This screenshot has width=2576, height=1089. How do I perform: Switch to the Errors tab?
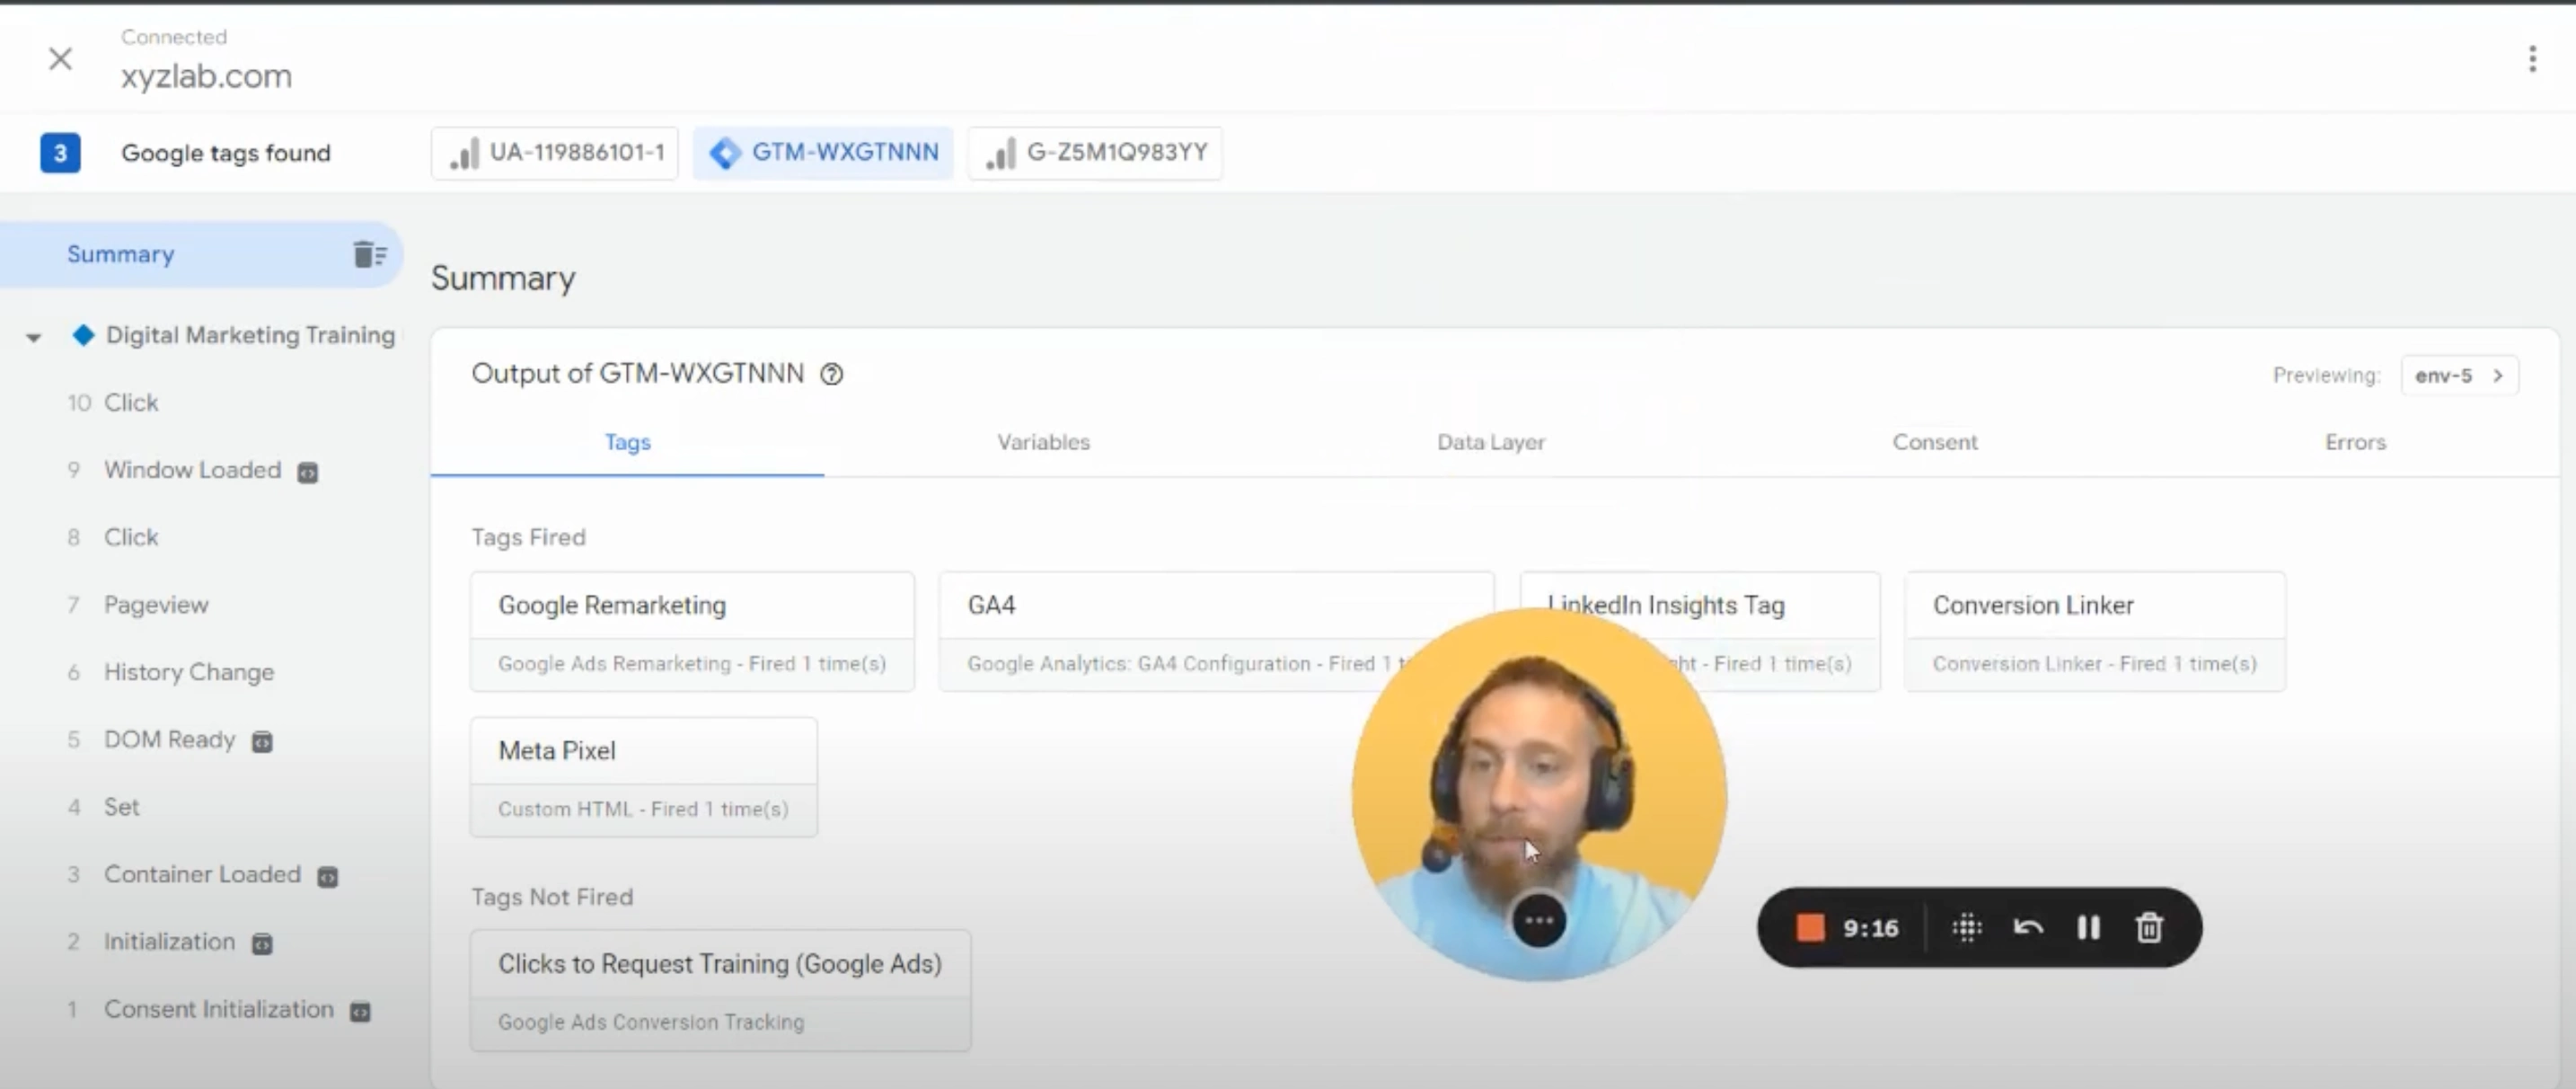2355,442
